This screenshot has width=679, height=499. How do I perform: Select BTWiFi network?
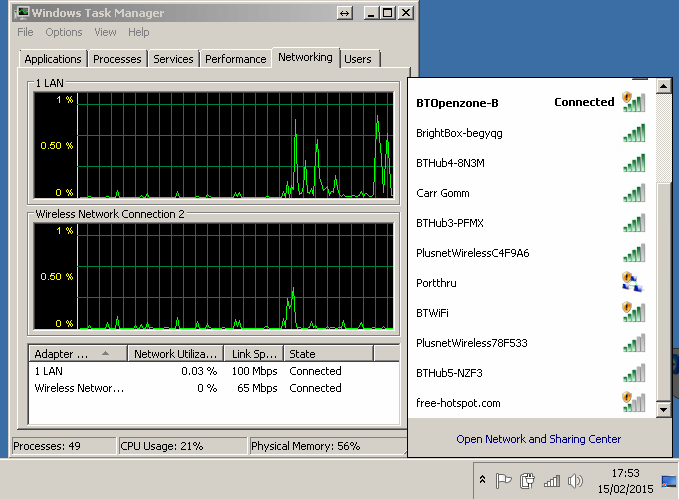(x=531, y=313)
